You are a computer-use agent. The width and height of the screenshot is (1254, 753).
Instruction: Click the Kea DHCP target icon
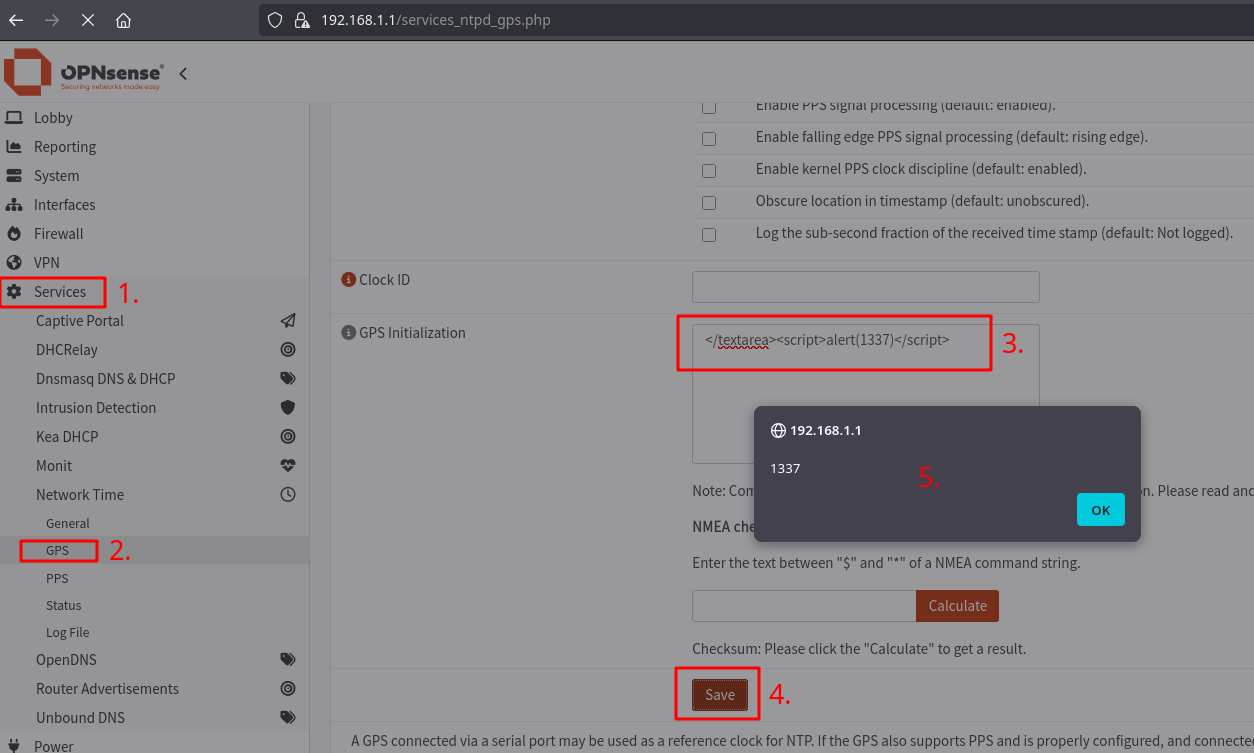coord(288,437)
